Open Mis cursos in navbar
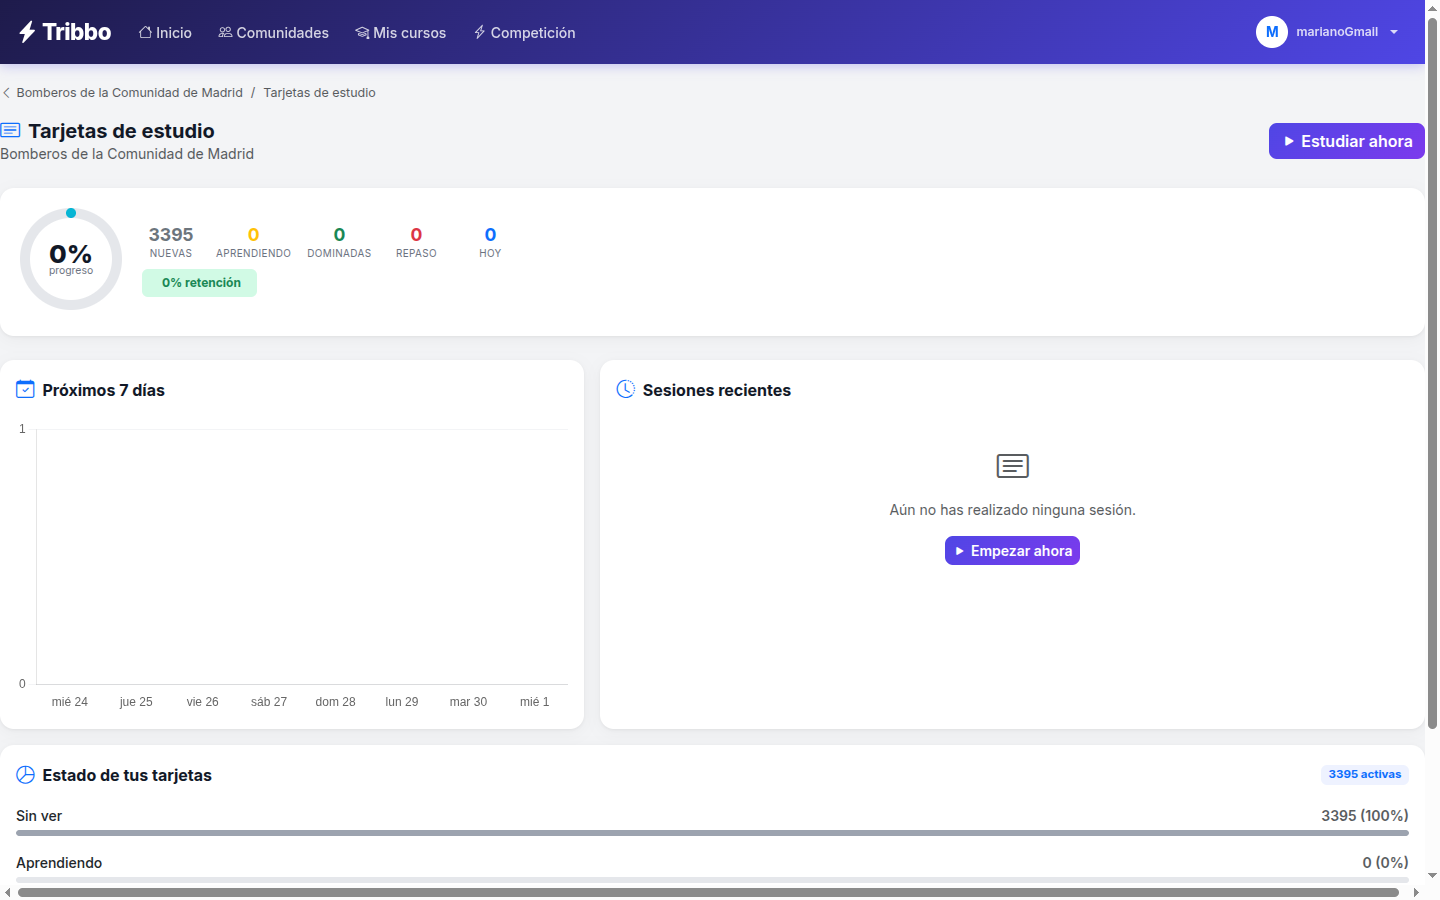The image size is (1440, 900). tap(400, 33)
